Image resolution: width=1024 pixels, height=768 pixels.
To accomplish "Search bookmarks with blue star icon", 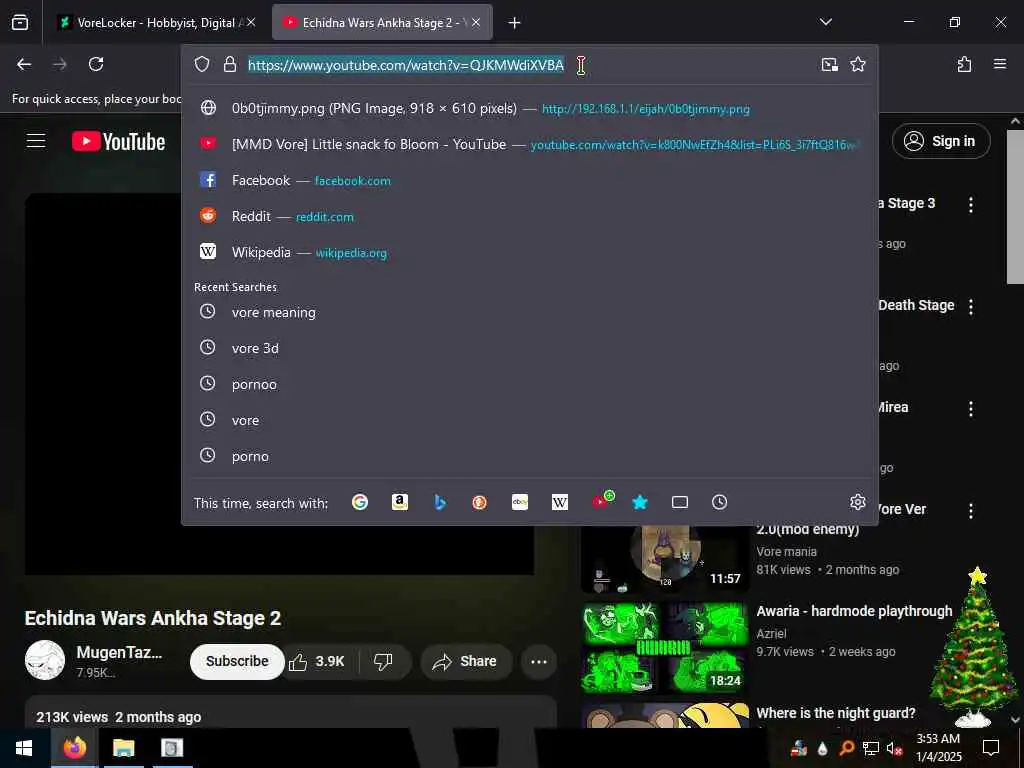I will 640,502.
